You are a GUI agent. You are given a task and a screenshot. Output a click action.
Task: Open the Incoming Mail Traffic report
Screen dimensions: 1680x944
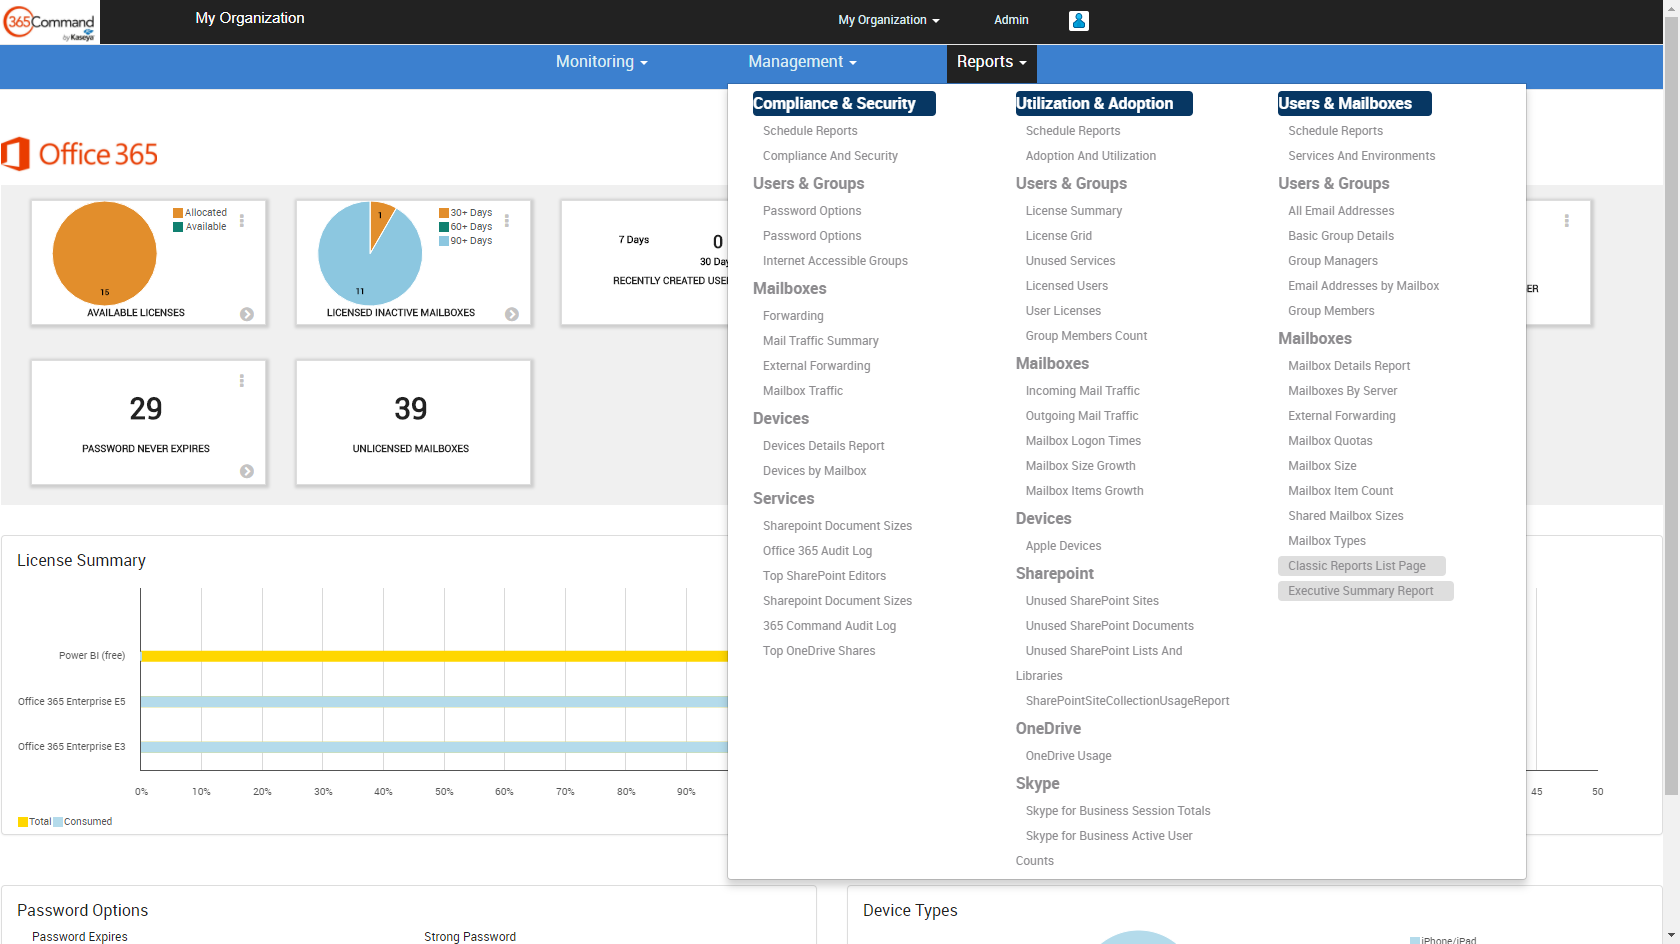pos(1082,391)
